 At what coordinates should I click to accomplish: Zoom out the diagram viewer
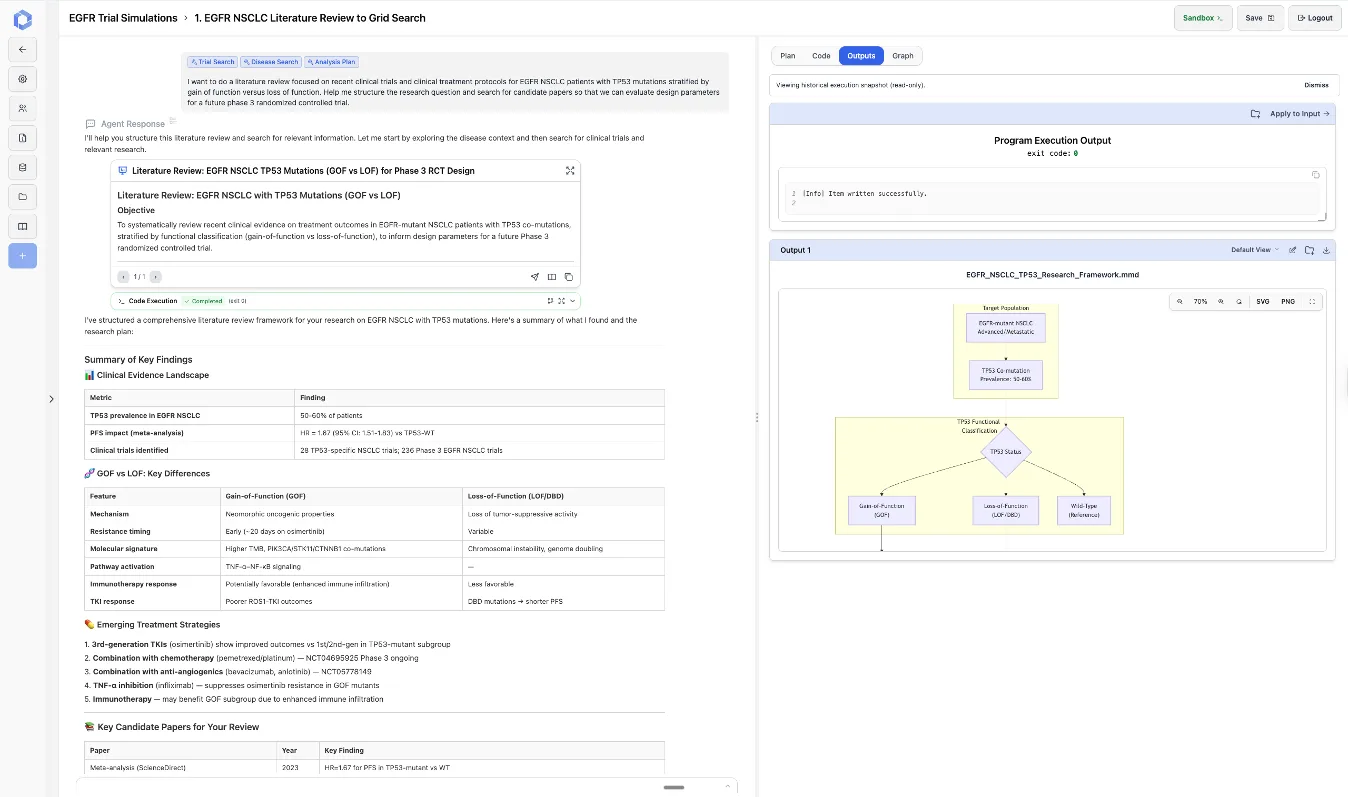1179,301
